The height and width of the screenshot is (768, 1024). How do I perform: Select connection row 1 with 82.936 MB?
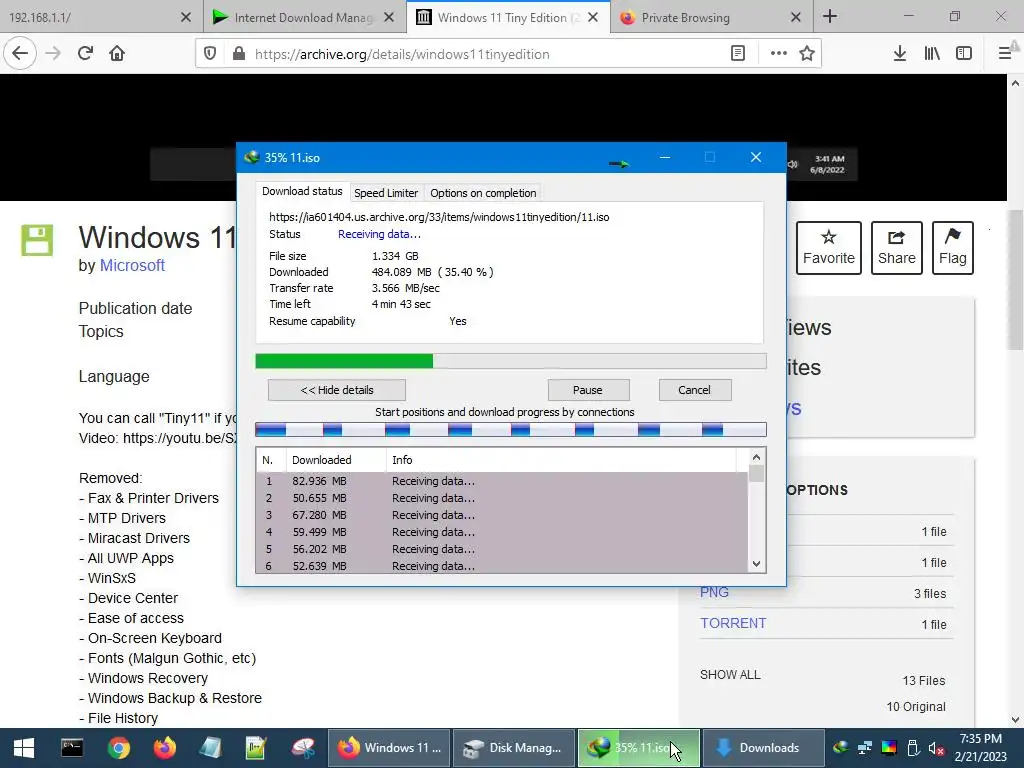click(x=502, y=481)
